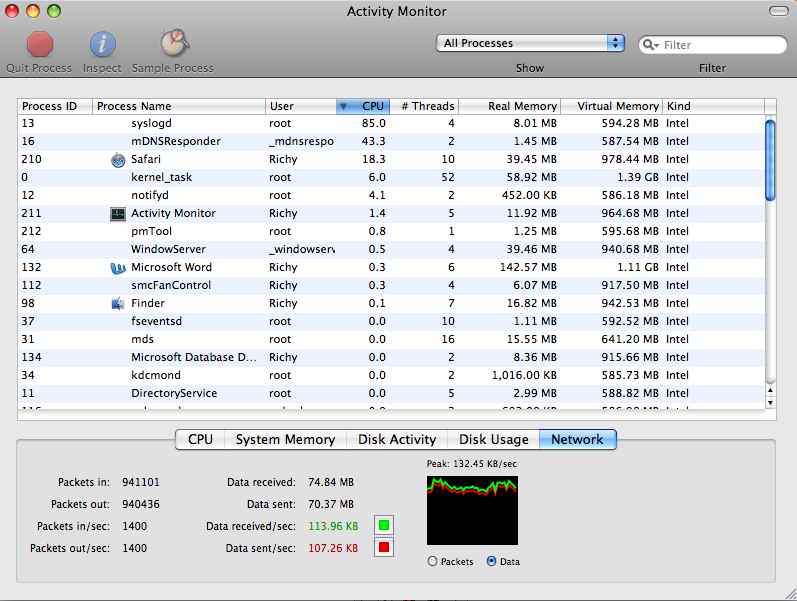The width and height of the screenshot is (797, 601).
Task: Click the green zoom window button
Action: [54, 10]
